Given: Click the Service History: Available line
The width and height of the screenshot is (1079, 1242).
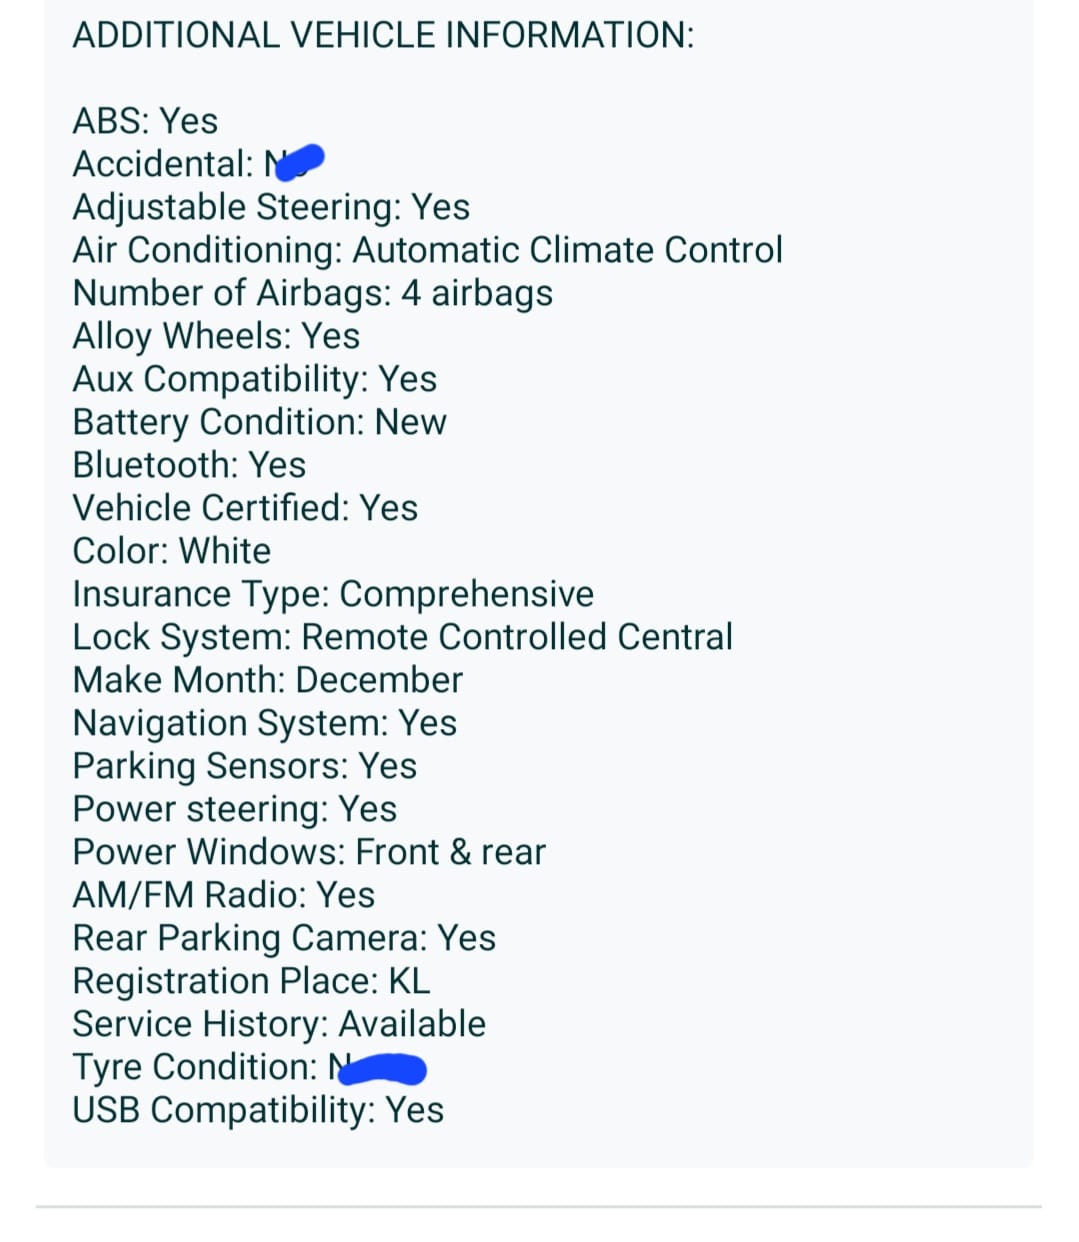Looking at the screenshot, I should click(279, 1024).
